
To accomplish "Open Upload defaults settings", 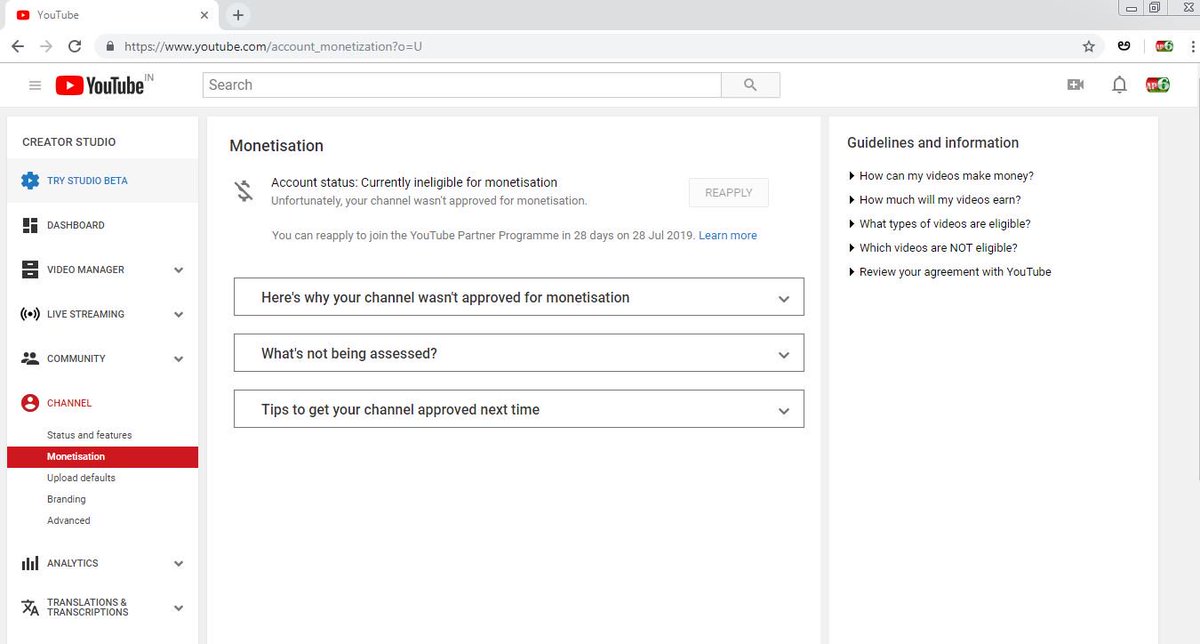I will (x=81, y=478).
